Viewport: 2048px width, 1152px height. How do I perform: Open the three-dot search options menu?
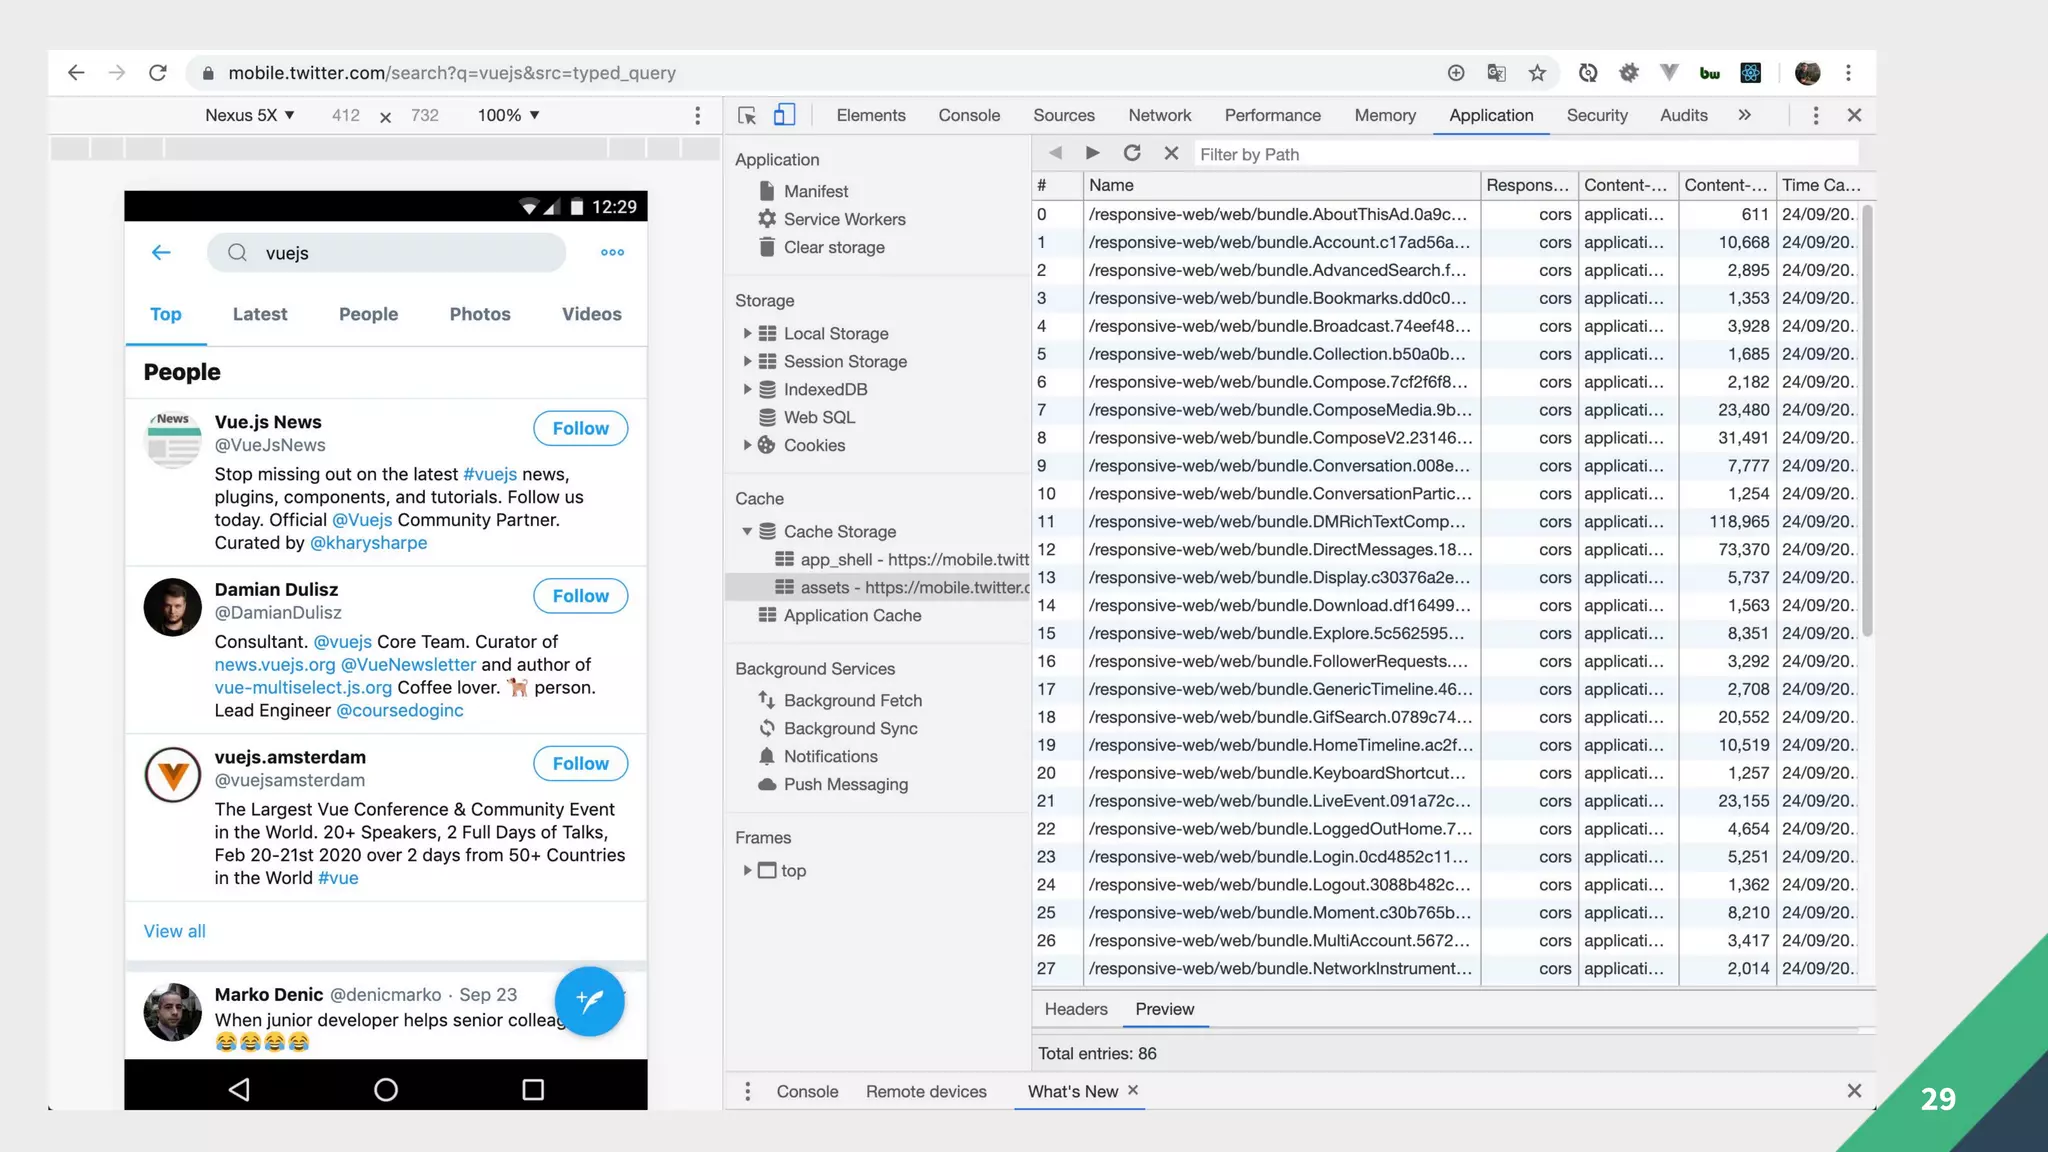[x=612, y=253]
